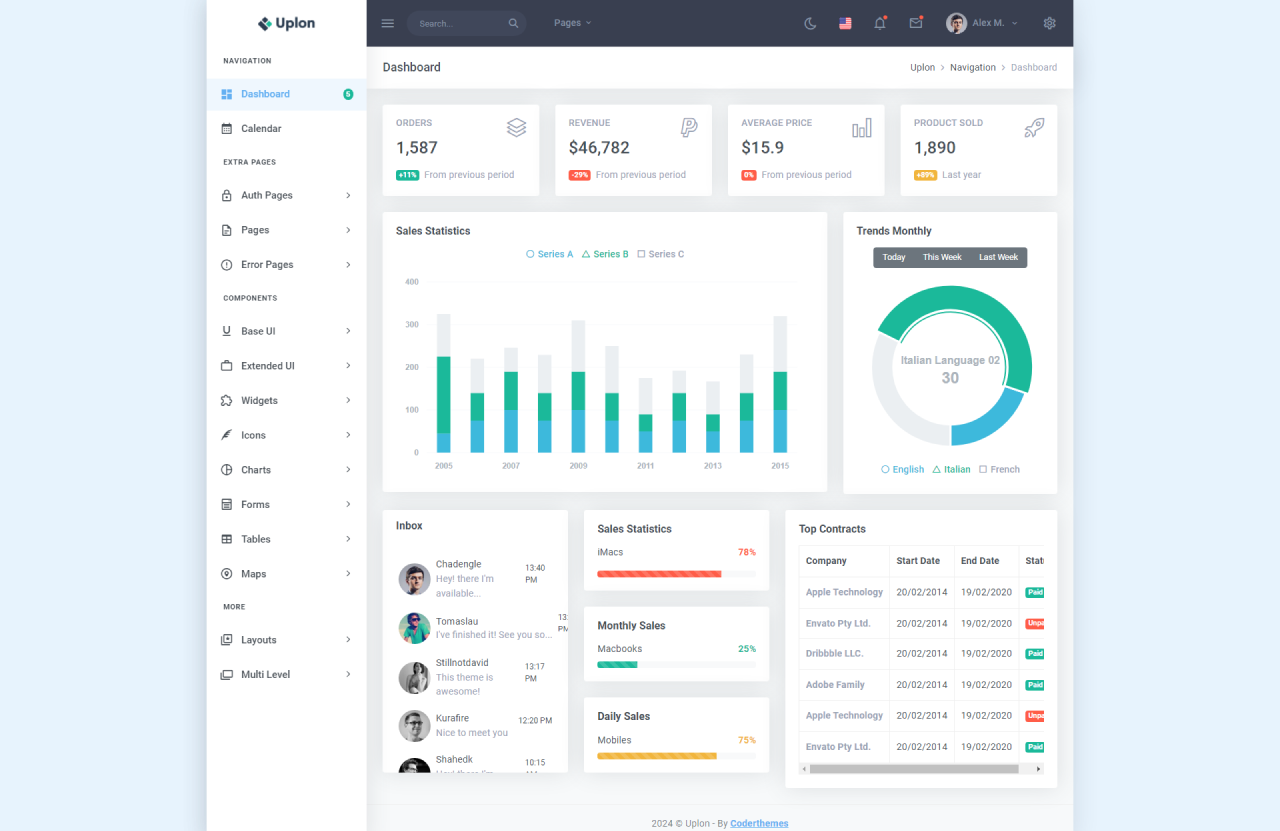1280x831 pixels.
Task: Open the Kurafire inbox message
Action: [x=475, y=726]
